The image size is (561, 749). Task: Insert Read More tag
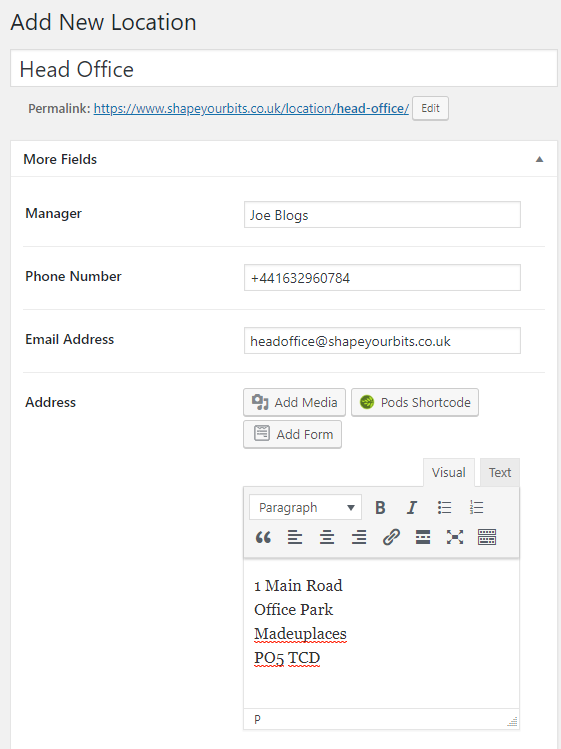click(423, 537)
